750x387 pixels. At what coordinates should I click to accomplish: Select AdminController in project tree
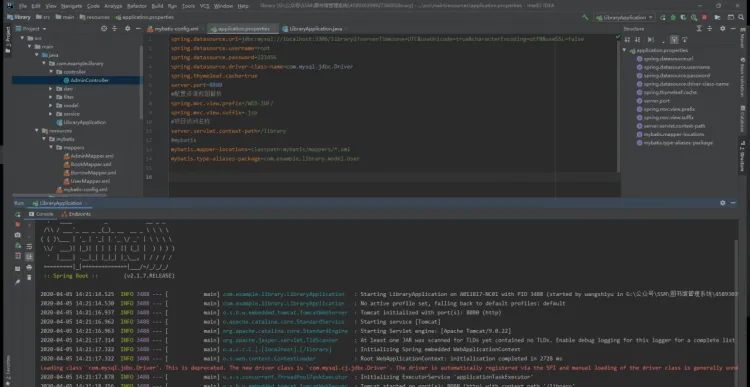point(89,80)
